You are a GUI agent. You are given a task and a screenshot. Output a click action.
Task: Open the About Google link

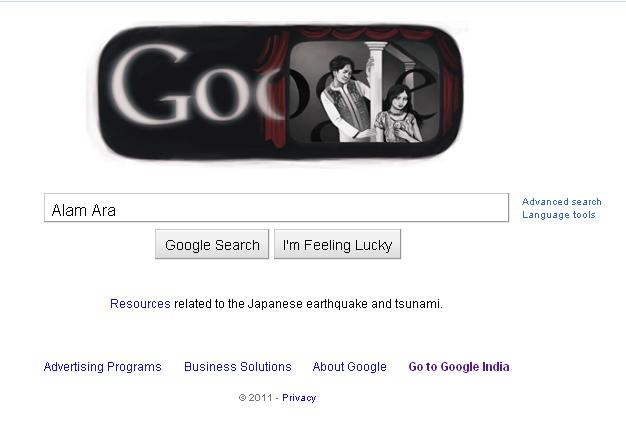(349, 367)
